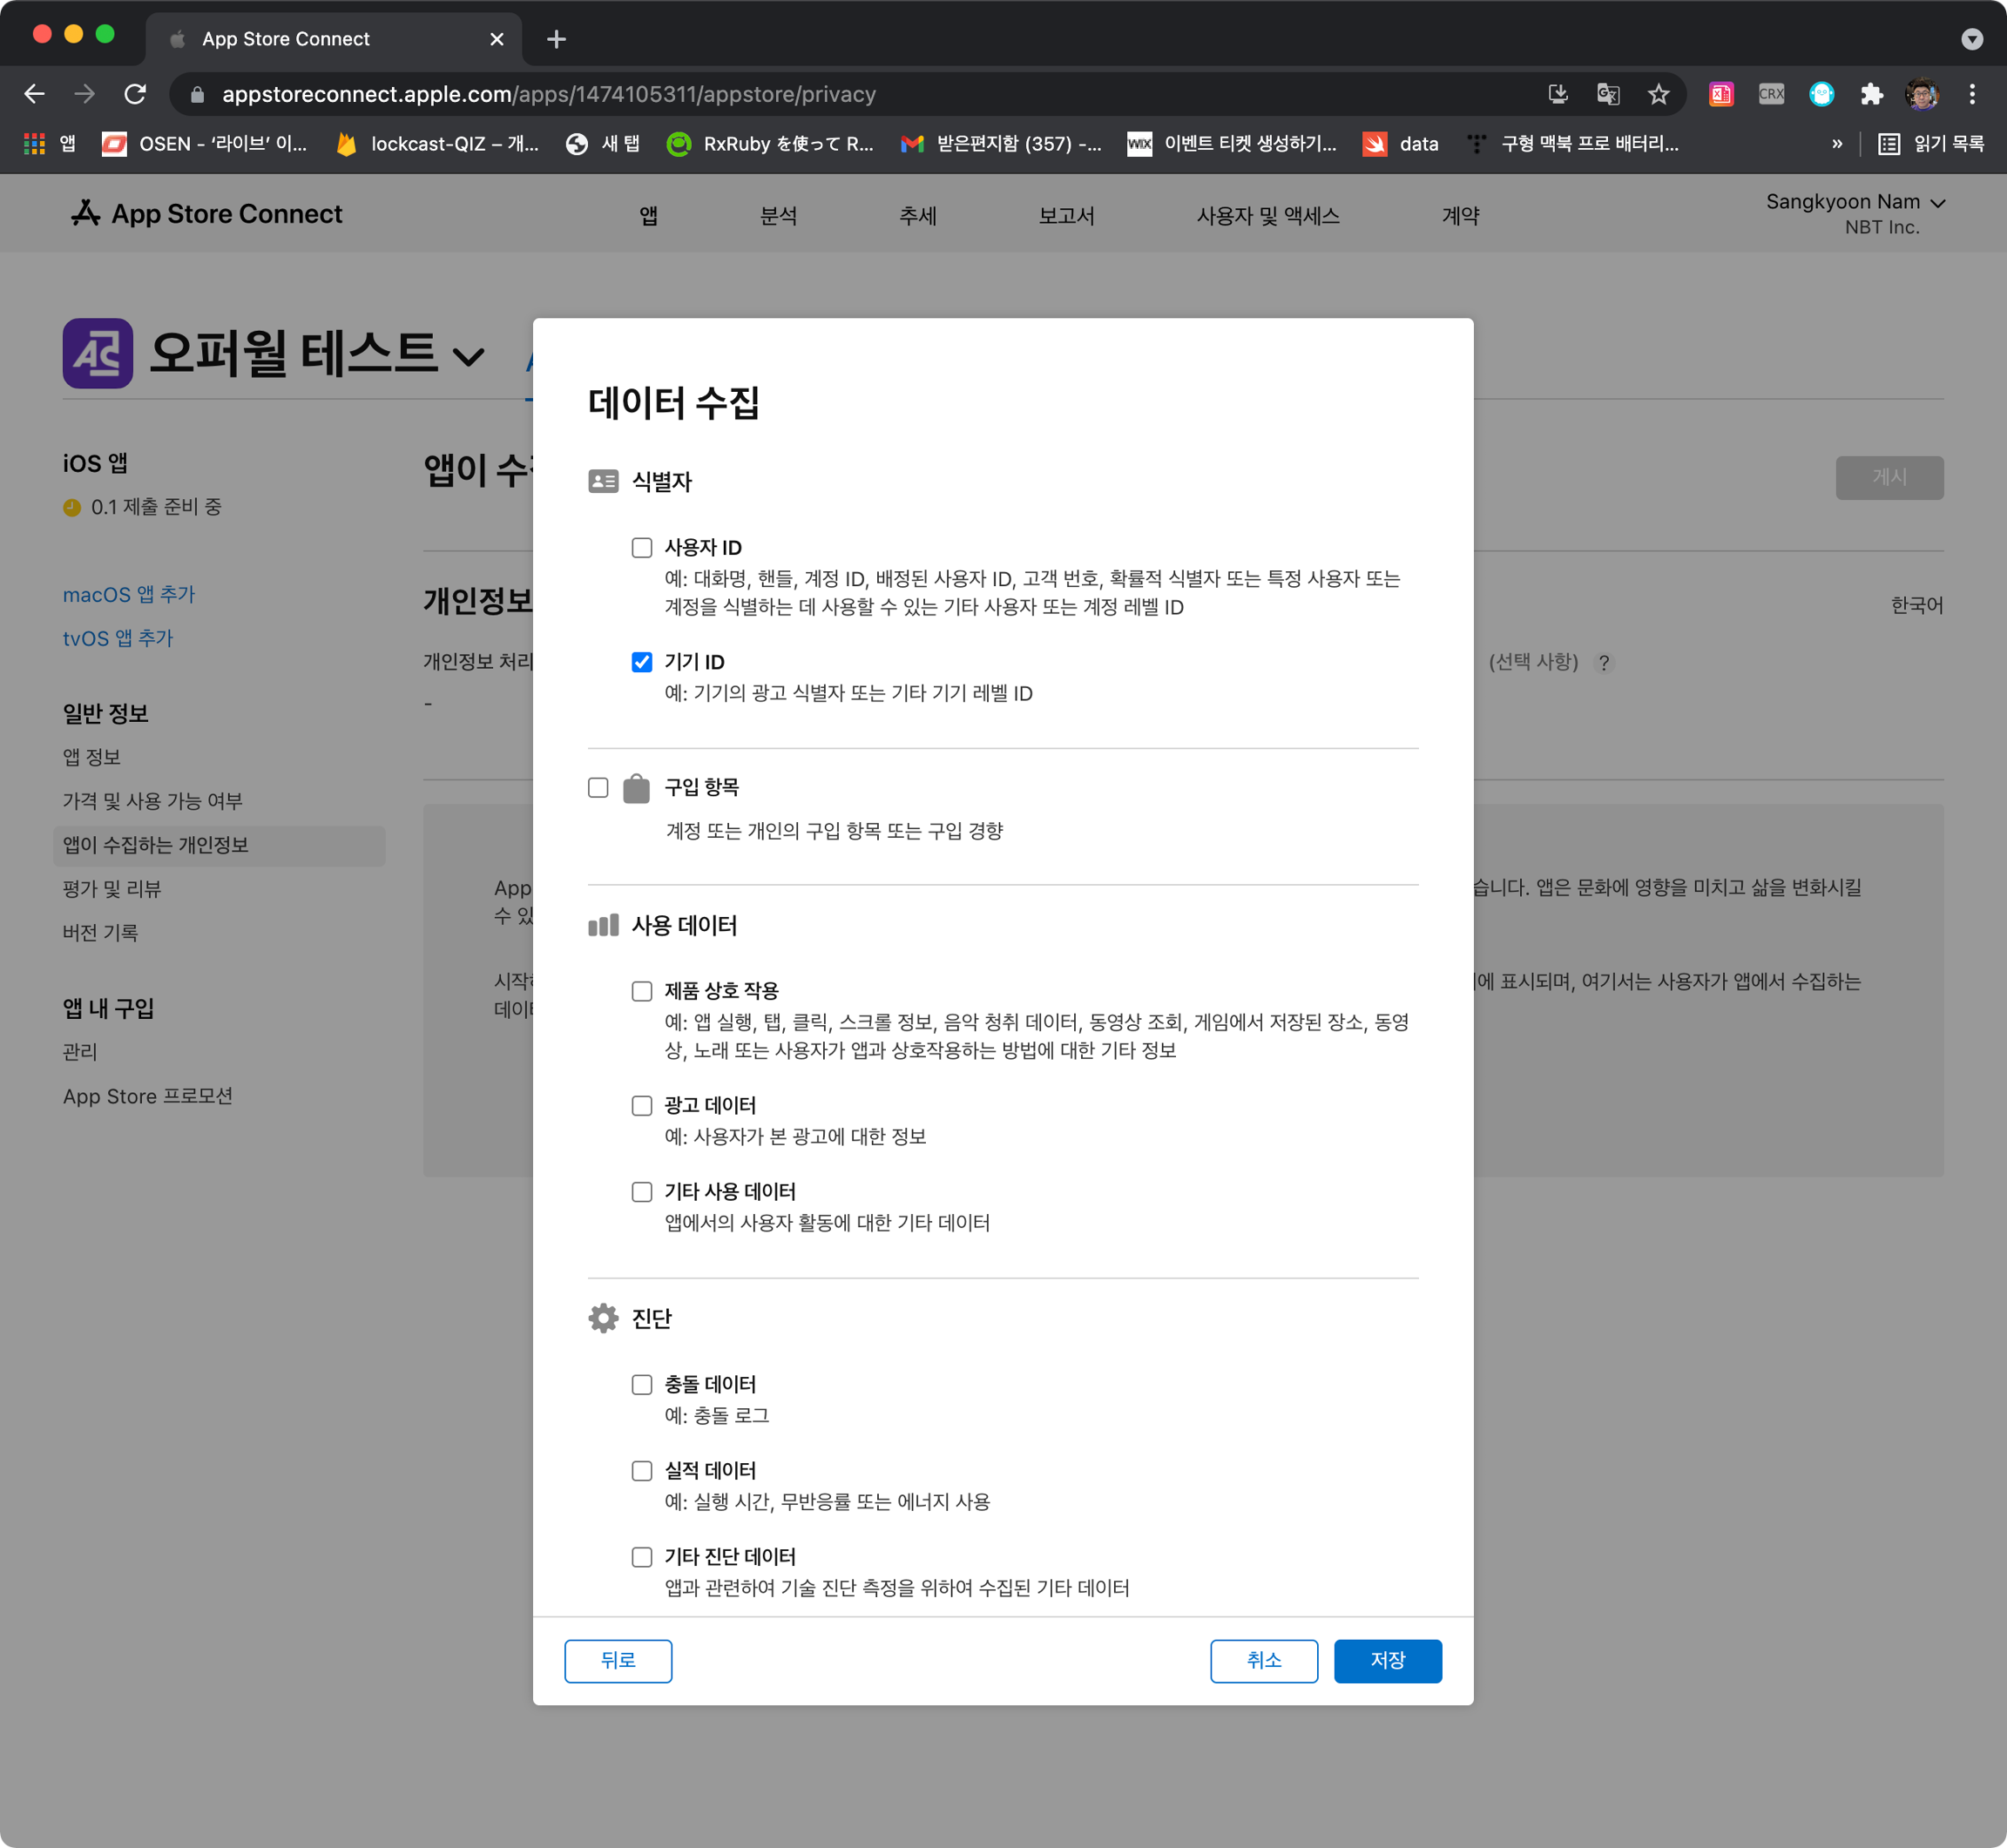
Task: Click the bookmark star icon
Action: tap(1658, 94)
